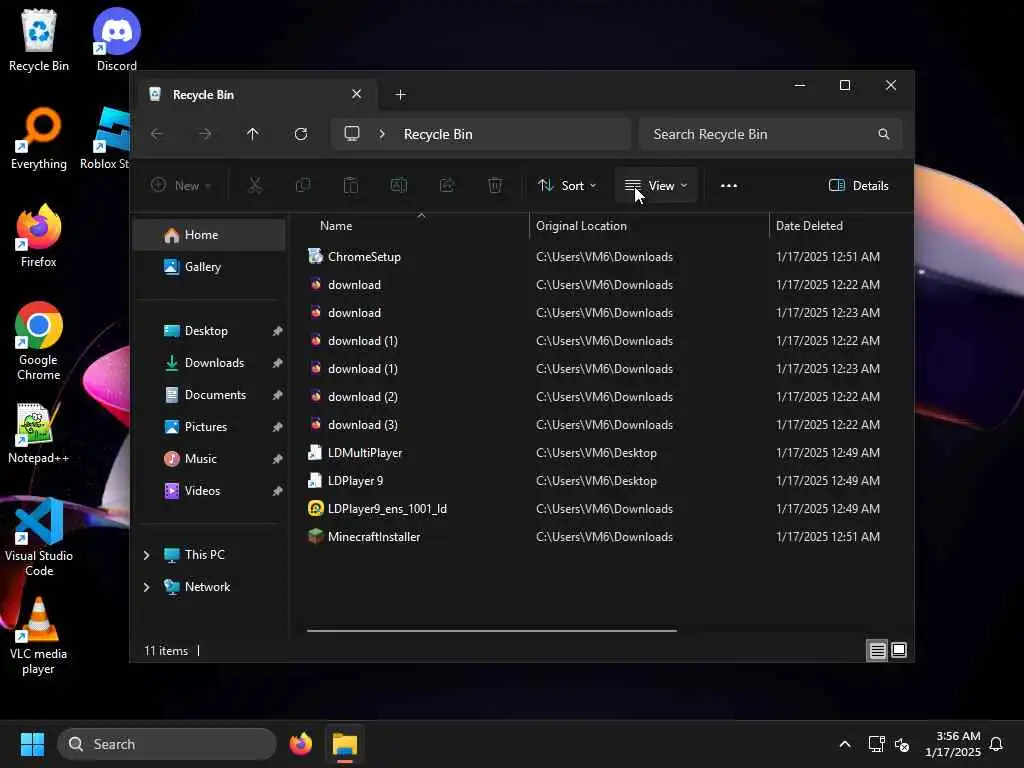Open Pictures in the sidebar
Image resolution: width=1024 pixels, height=768 pixels.
coord(209,427)
